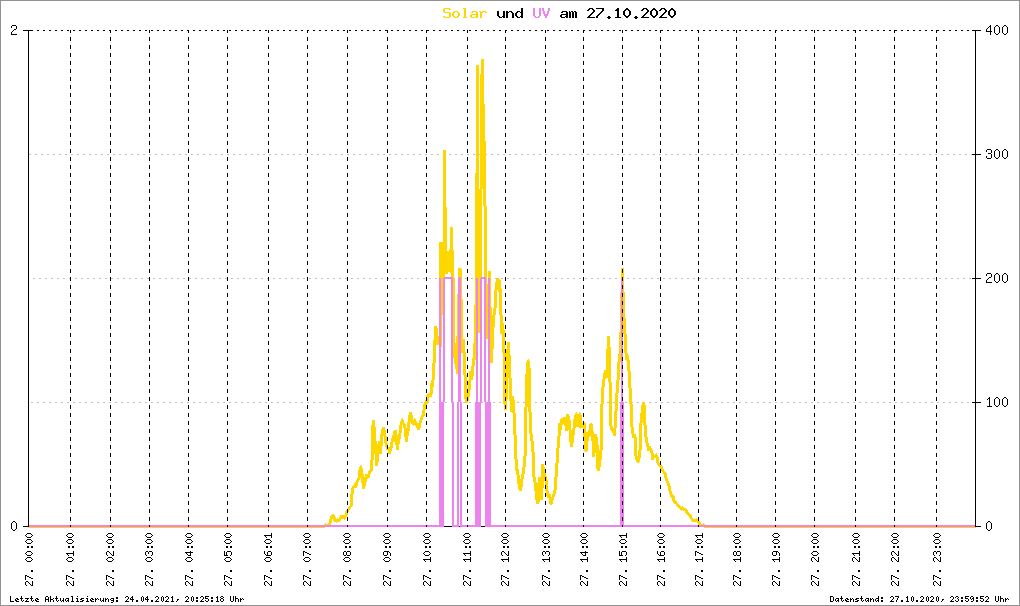
Task: Click the highest solar peak near 11:20
Action: 482,60
